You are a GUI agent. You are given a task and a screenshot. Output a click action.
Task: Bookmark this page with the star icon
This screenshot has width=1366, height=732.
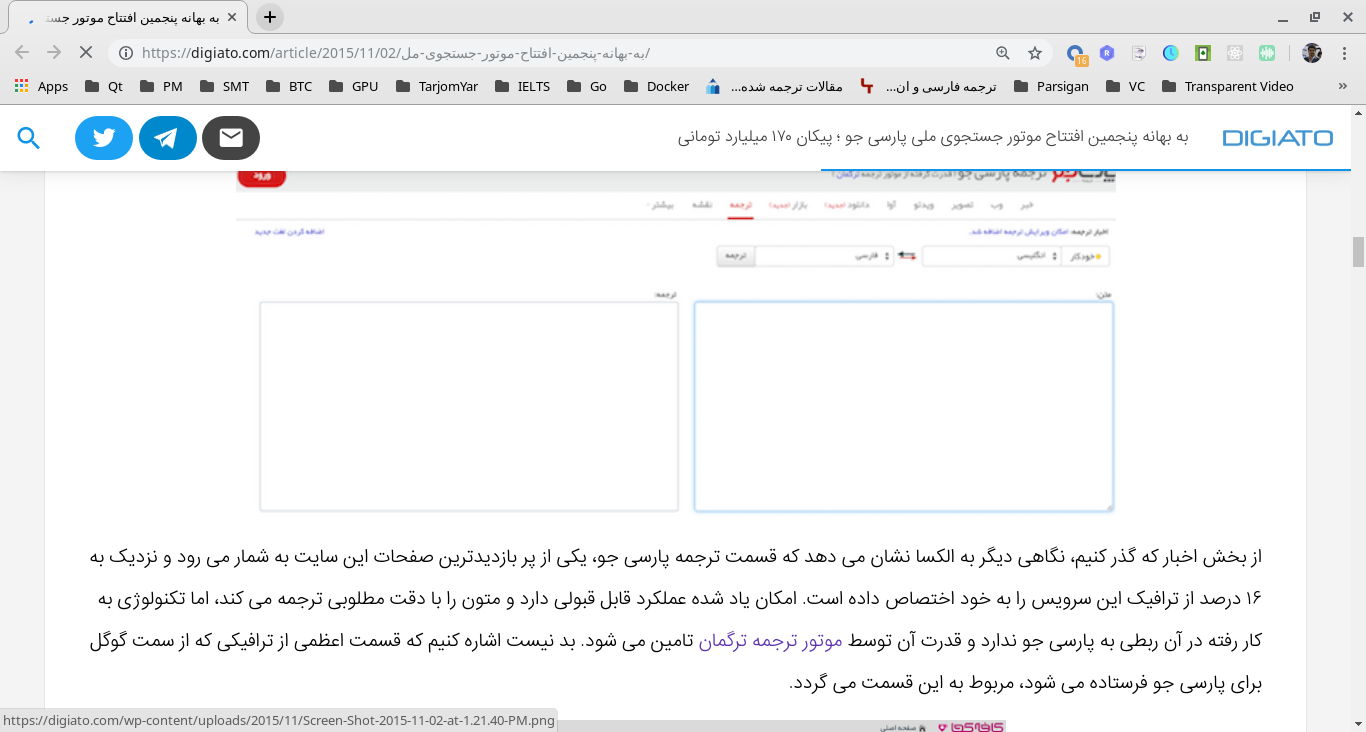pos(1035,53)
